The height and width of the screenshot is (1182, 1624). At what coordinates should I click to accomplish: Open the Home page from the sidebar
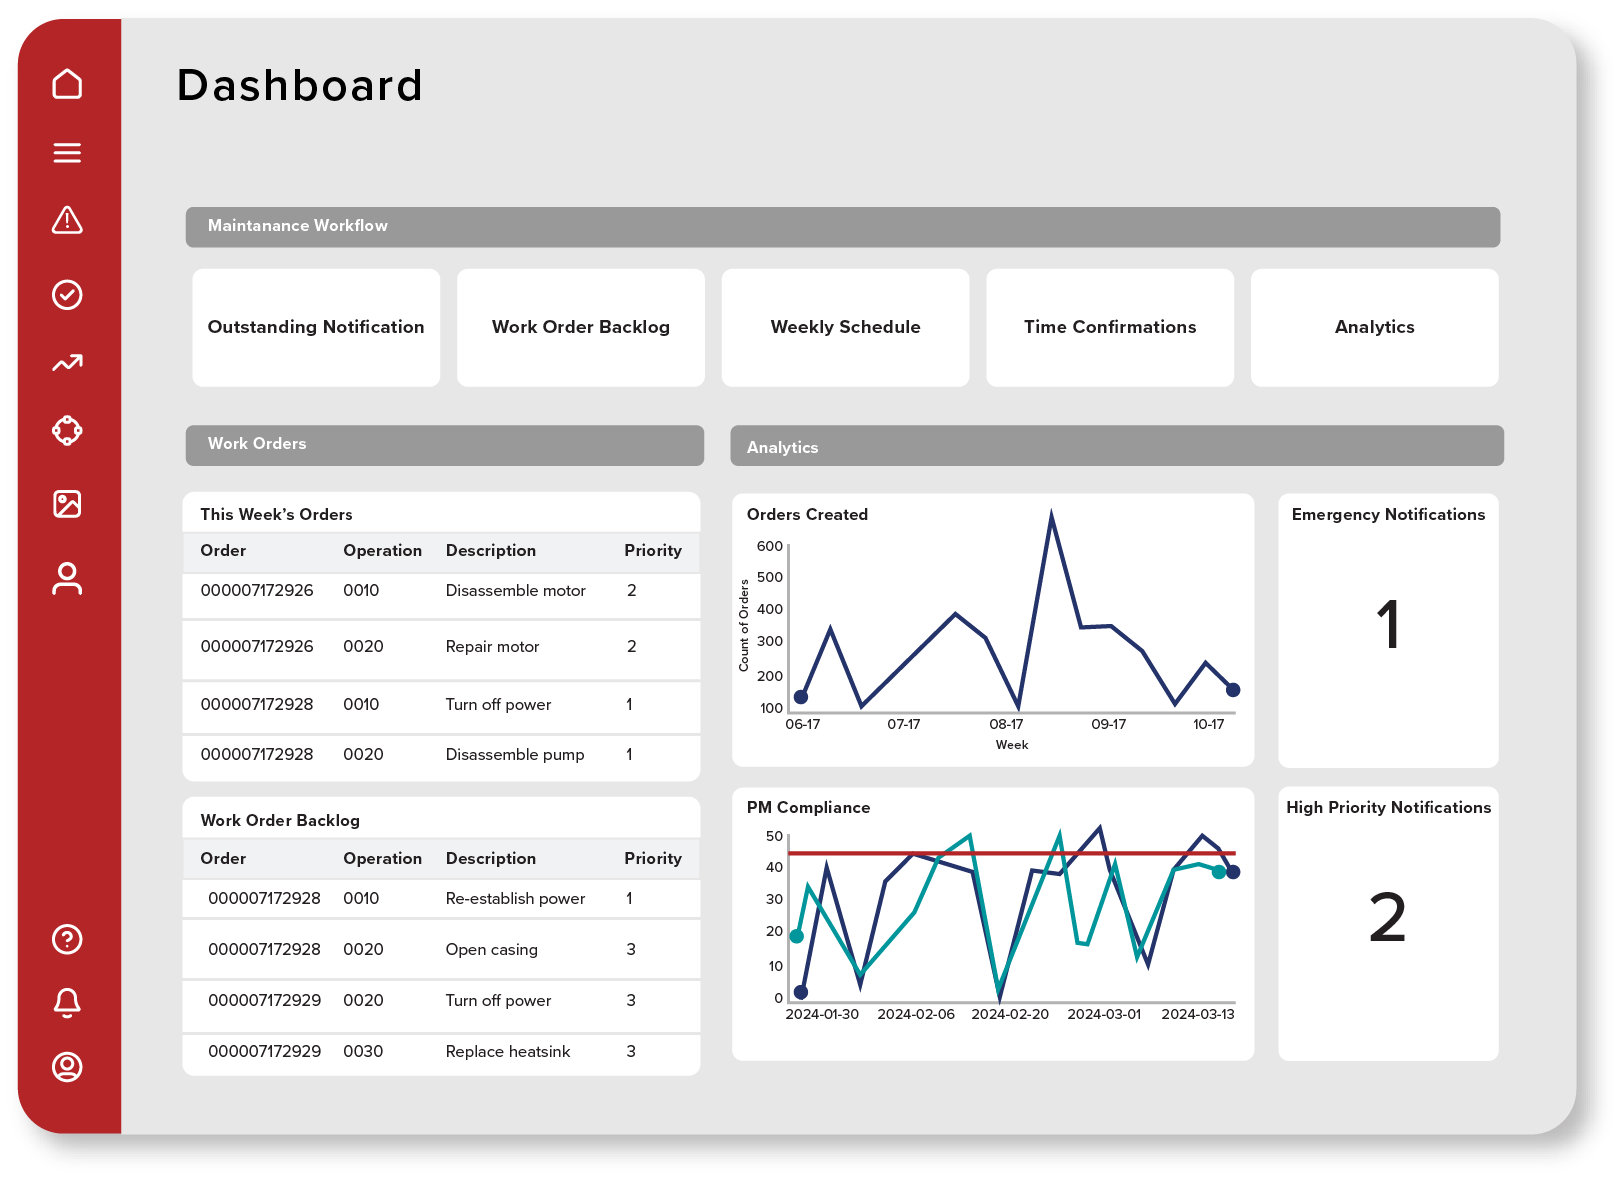pyautogui.click(x=67, y=84)
